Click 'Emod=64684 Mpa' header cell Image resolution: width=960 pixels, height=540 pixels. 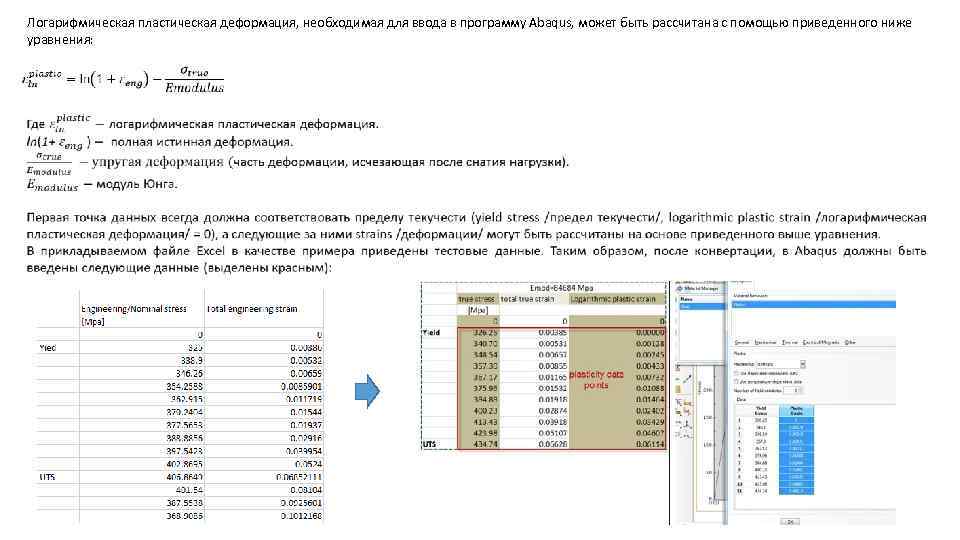[561, 288]
